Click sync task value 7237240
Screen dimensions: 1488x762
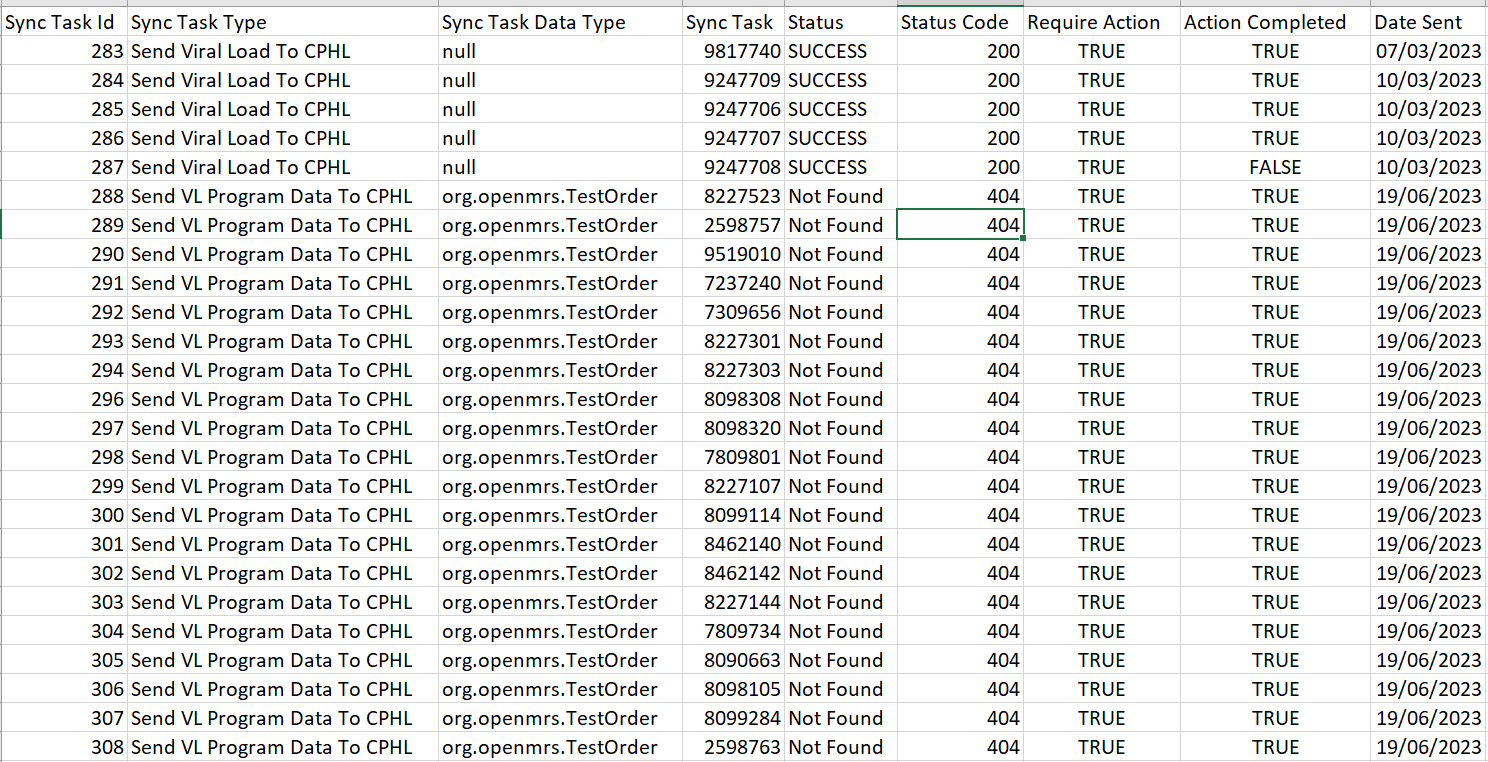coord(733,283)
